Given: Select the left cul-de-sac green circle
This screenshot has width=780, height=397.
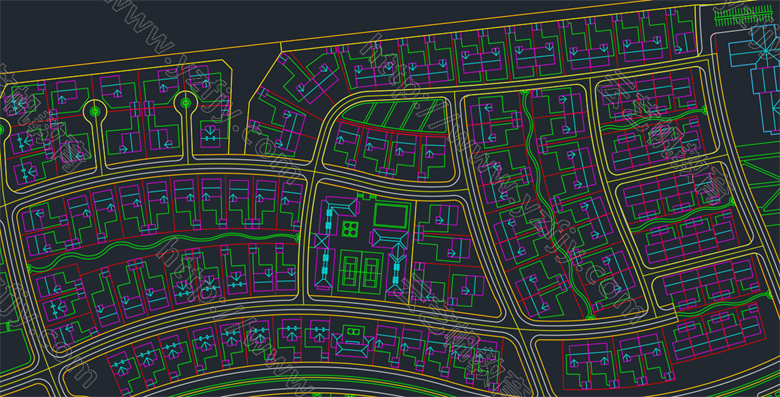Looking at the screenshot, I should pyautogui.click(x=95, y=111).
